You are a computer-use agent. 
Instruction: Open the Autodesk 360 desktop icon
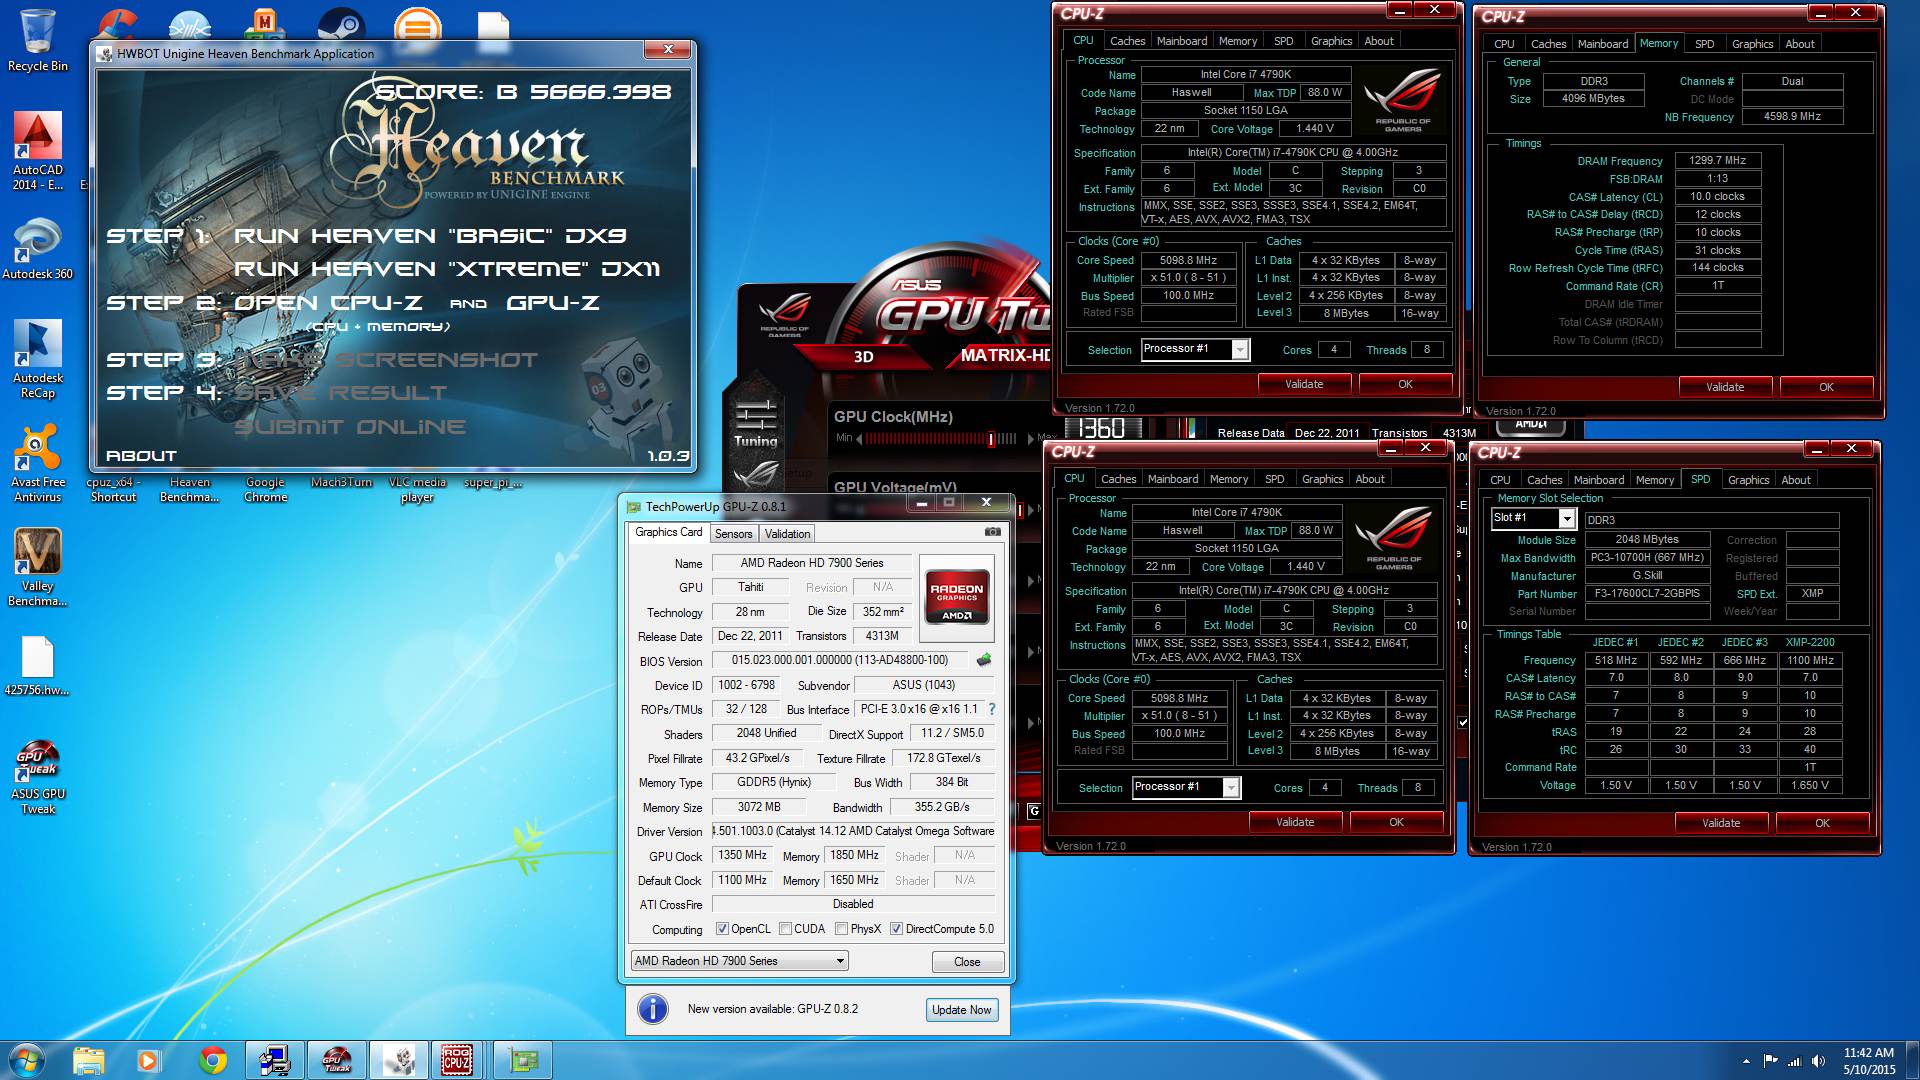click(37, 250)
